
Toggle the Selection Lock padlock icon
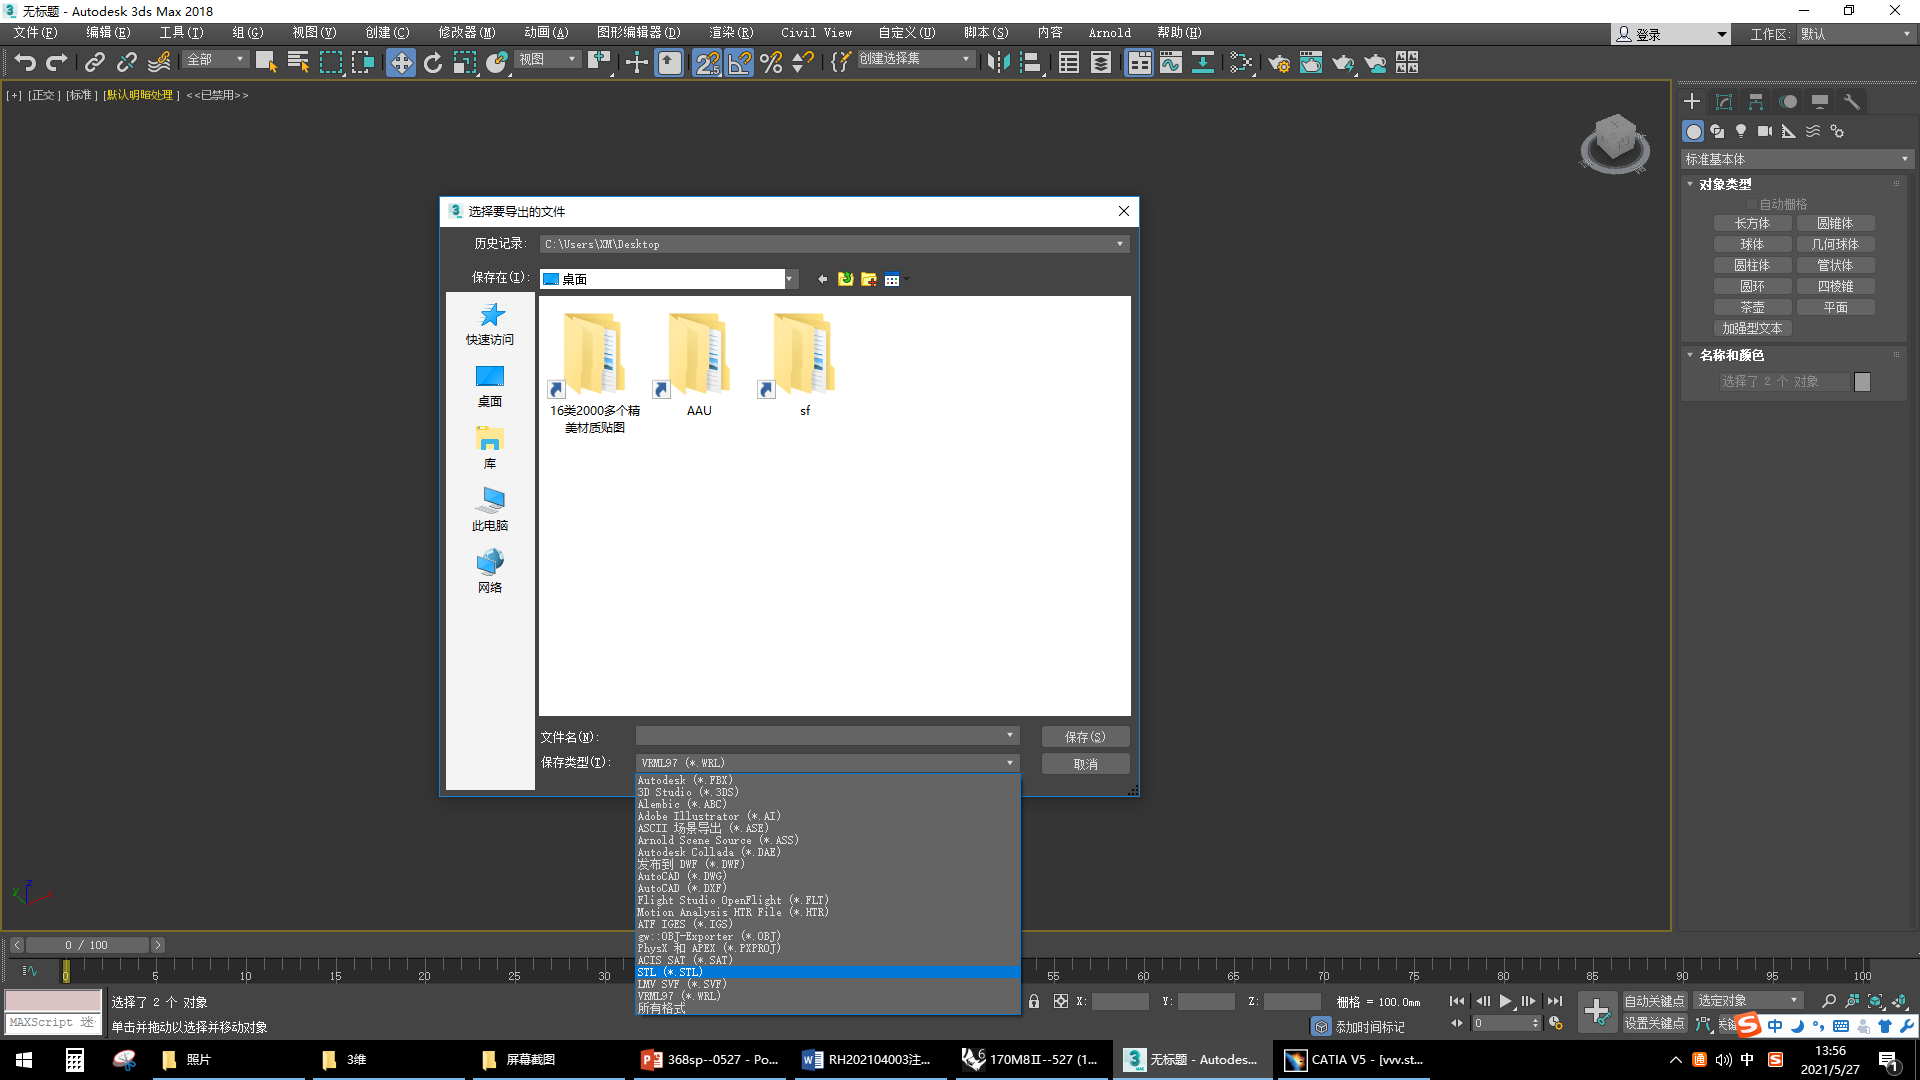pos(1034,1001)
